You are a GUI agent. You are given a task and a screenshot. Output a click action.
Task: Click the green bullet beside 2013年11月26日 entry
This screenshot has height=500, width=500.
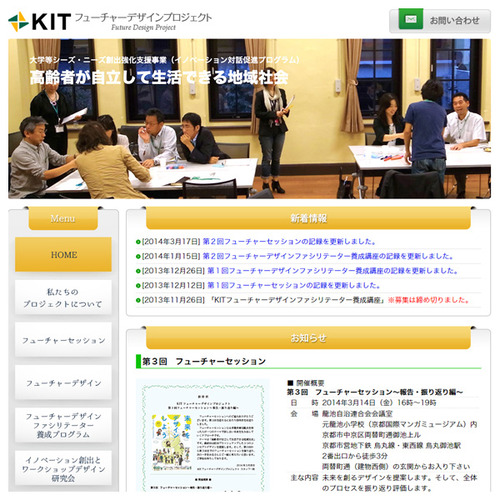tap(138, 300)
